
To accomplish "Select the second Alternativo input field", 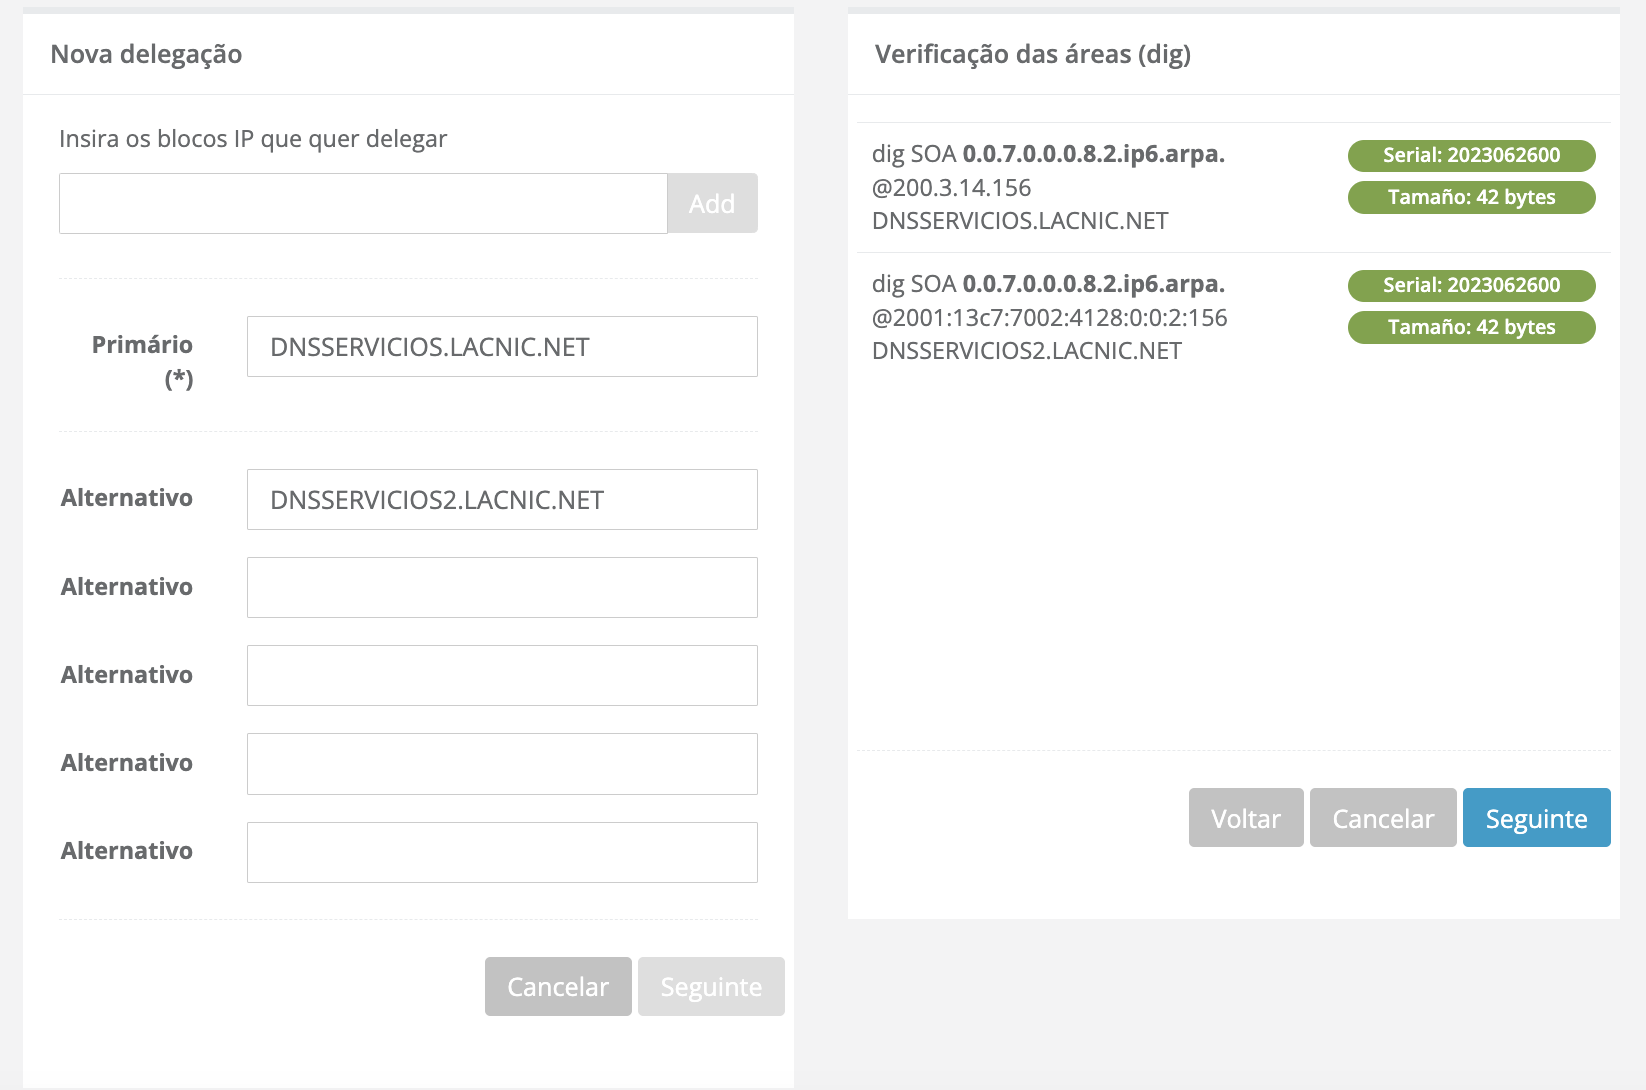I will [502, 588].
